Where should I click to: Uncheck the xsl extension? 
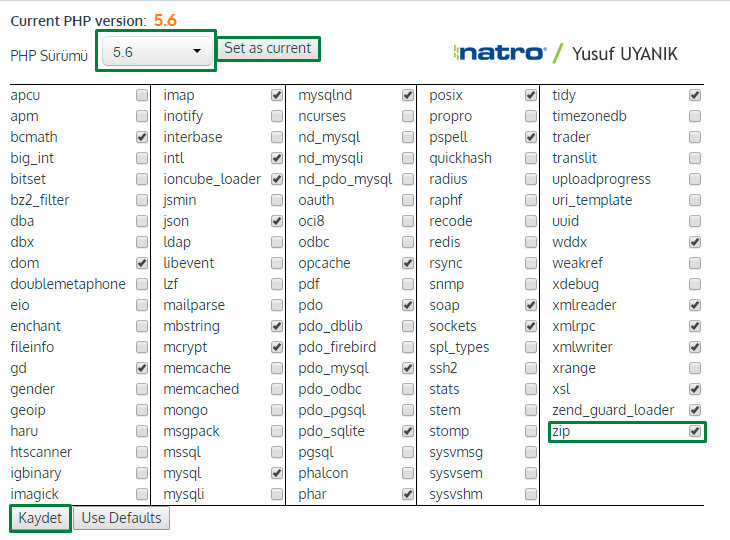tap(695, 389)
